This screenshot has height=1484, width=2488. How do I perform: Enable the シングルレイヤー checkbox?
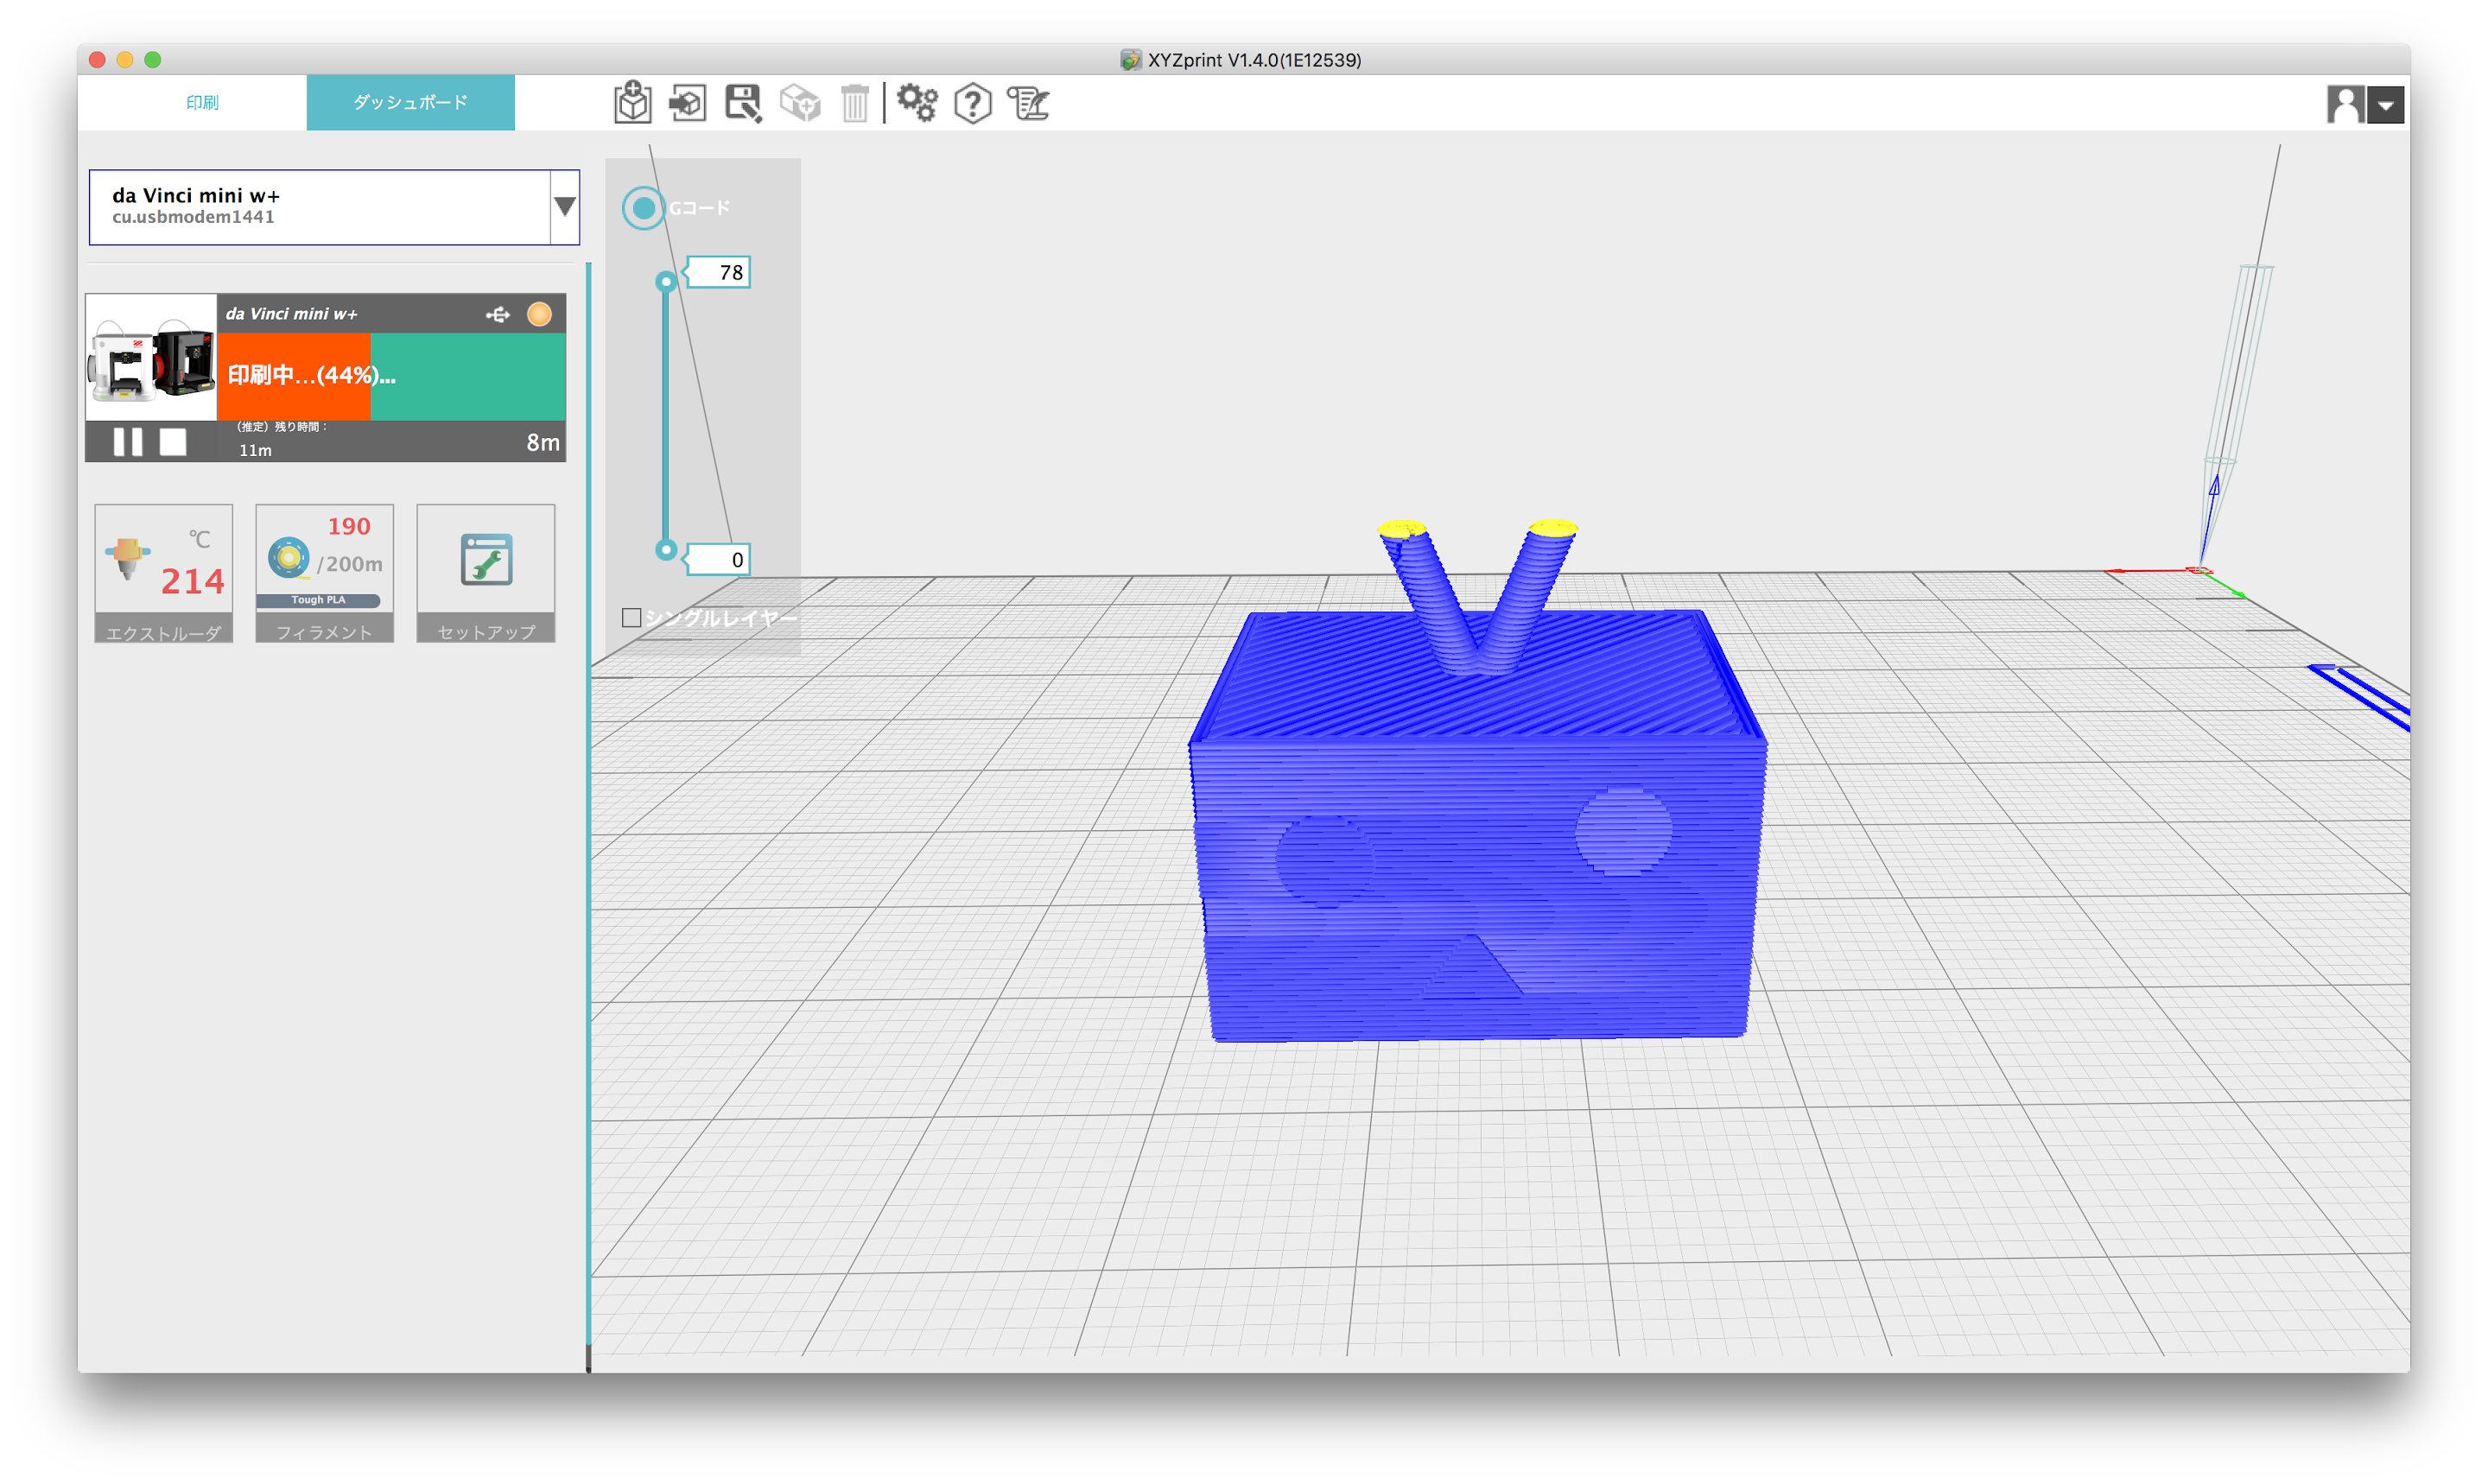tap(631, 618)
